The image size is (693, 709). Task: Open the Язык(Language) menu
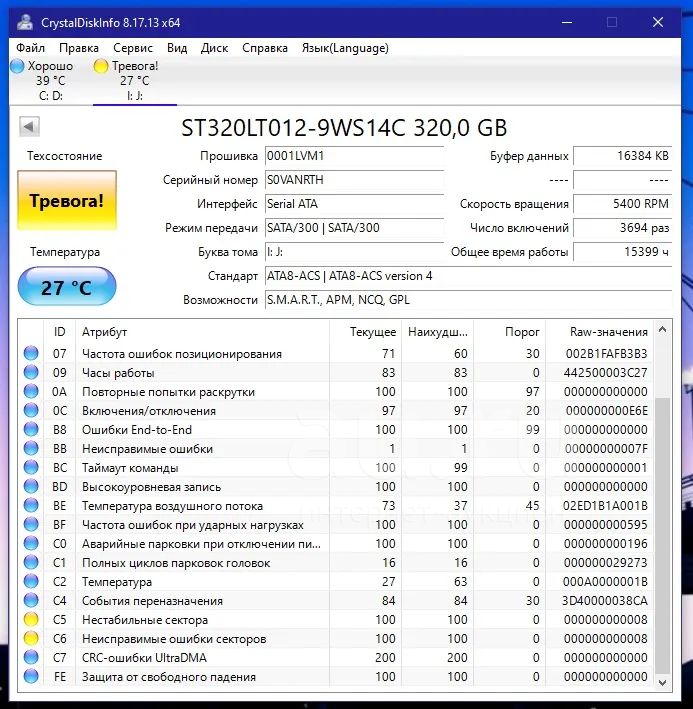tap(345, 48)
